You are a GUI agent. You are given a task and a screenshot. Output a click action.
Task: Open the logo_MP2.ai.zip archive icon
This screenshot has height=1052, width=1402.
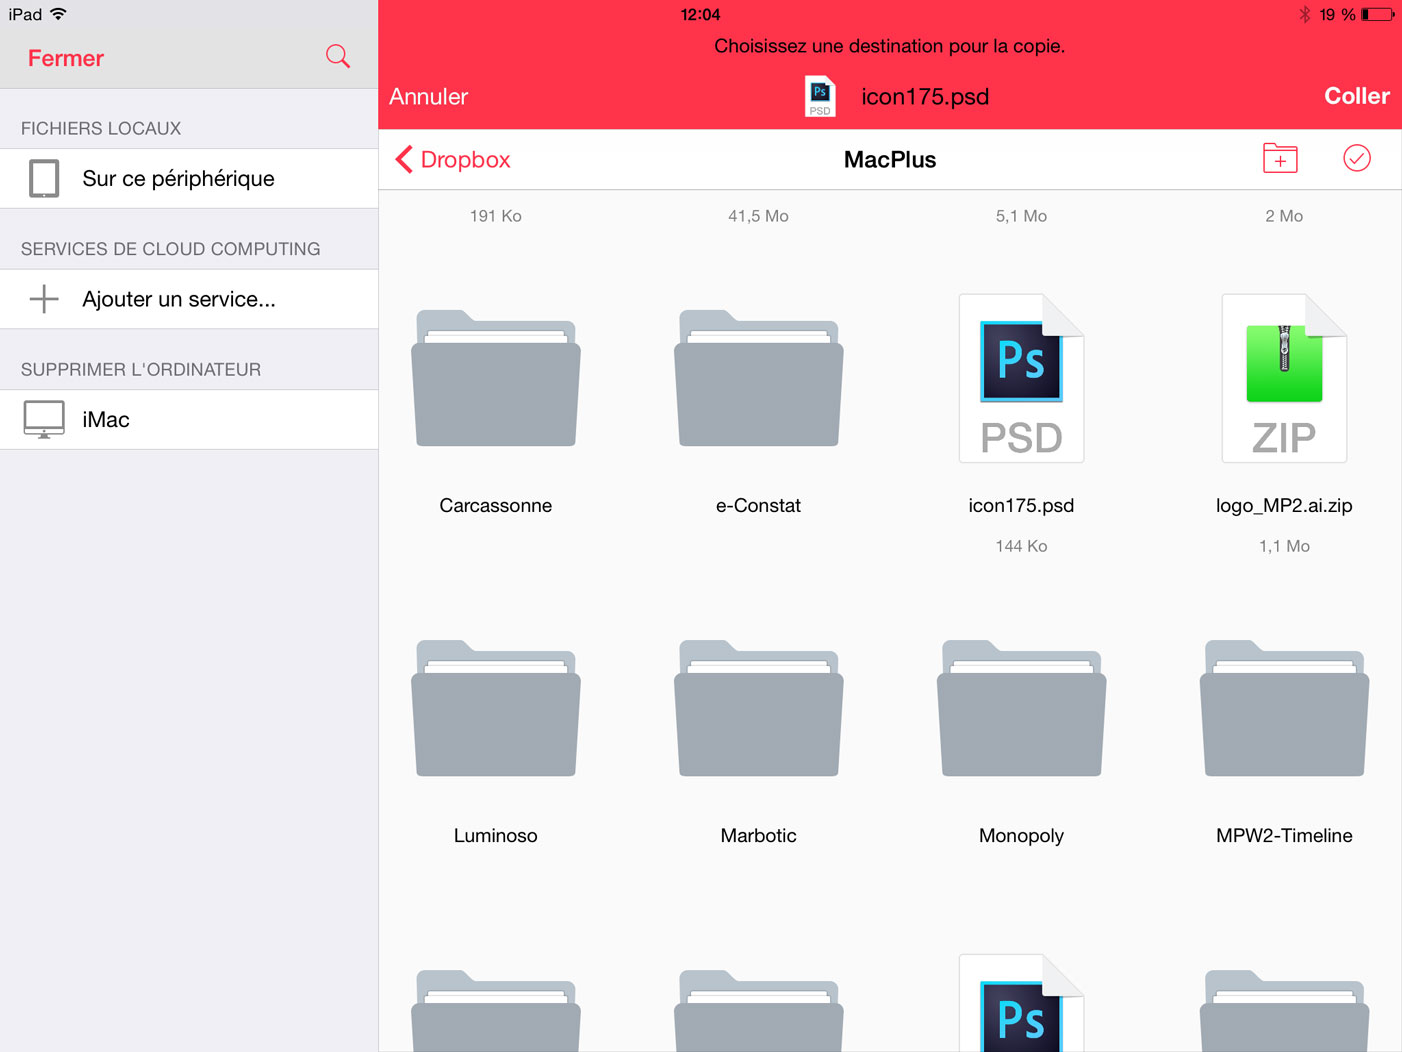coord(1284,378)
